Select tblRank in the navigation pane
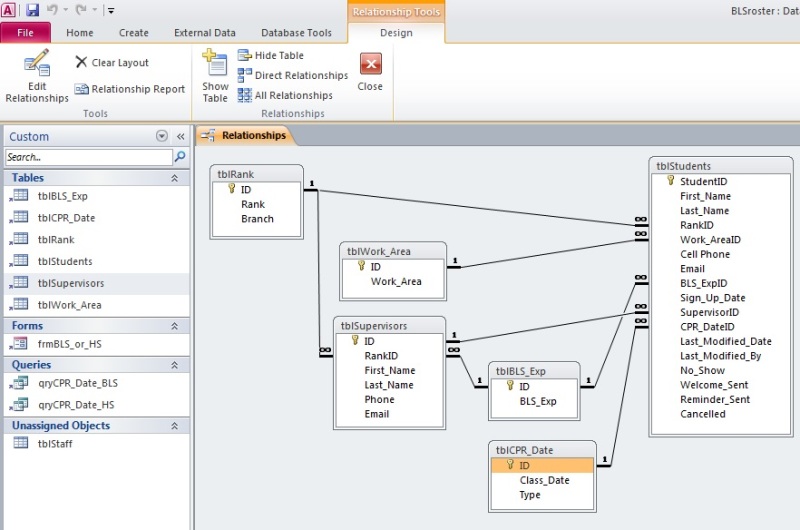 (x=97, y=240)
